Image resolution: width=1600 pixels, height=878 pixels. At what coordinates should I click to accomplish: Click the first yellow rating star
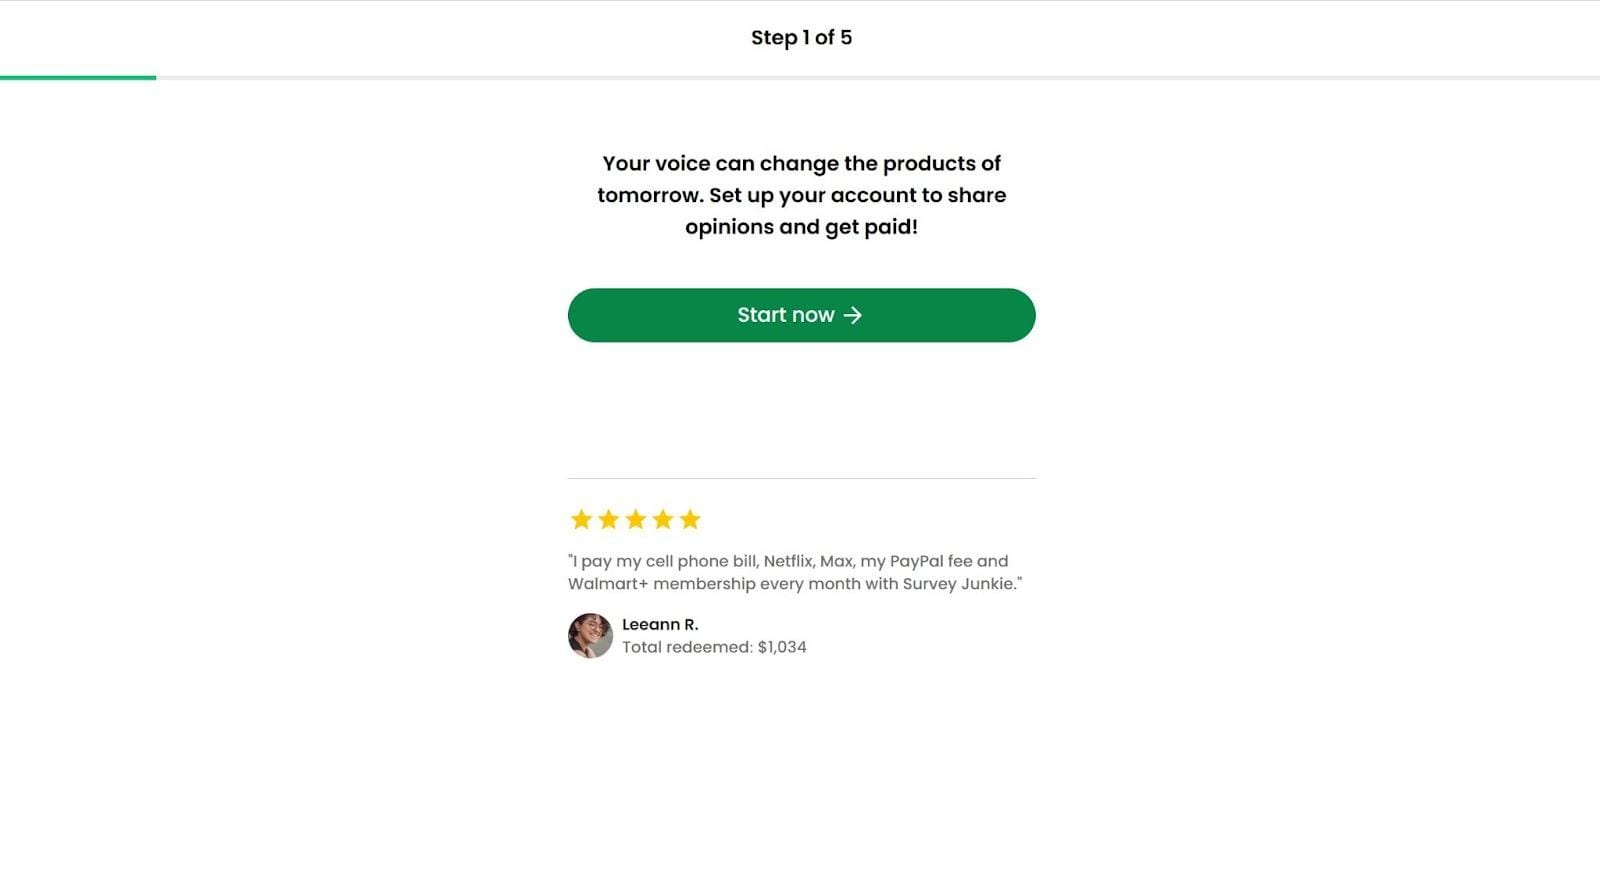click(581, 519)
